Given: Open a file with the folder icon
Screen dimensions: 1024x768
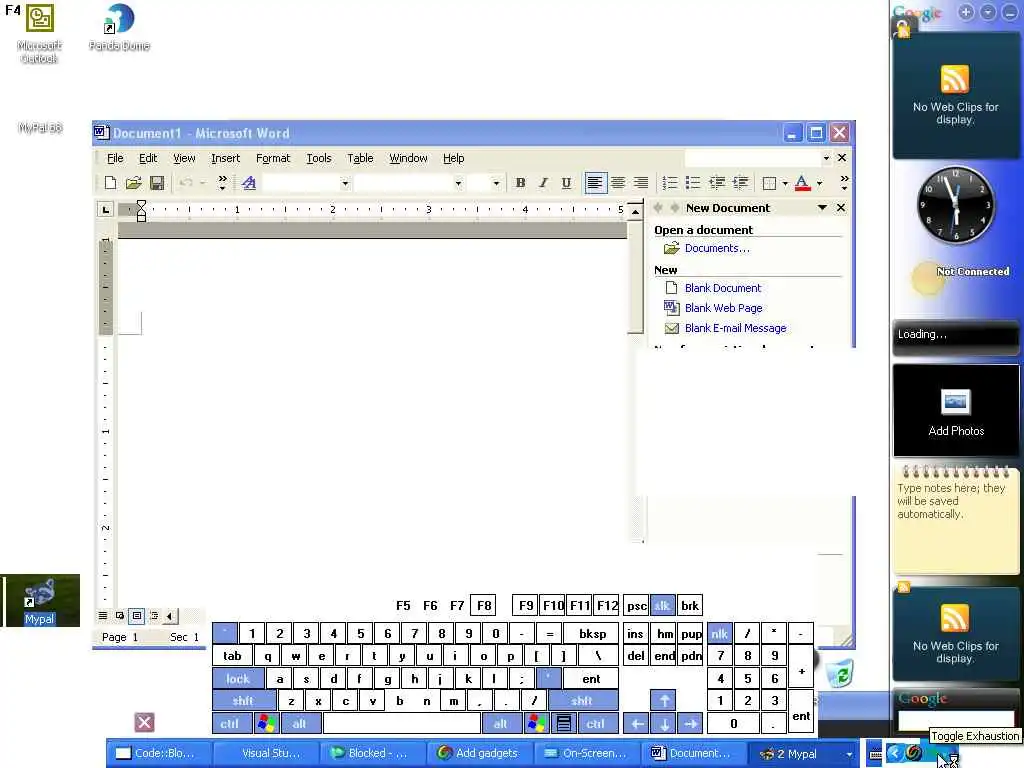Looking at the screenshot, I should [133, 183].
